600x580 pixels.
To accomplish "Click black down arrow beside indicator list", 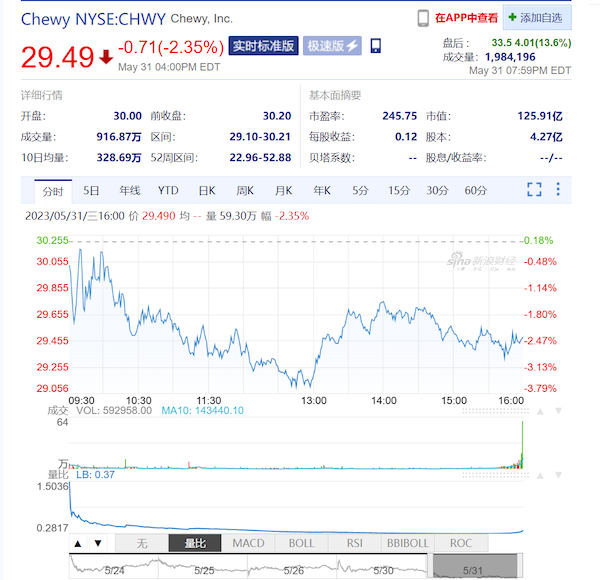I will 98,544.
